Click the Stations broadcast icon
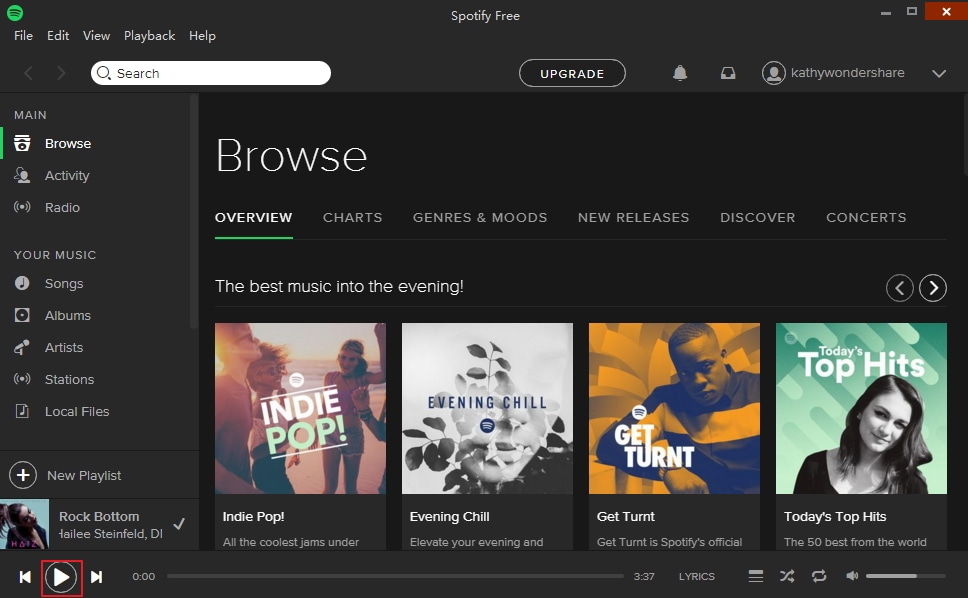The width and height of the screenshot is (968, 598). coord(22,379)
